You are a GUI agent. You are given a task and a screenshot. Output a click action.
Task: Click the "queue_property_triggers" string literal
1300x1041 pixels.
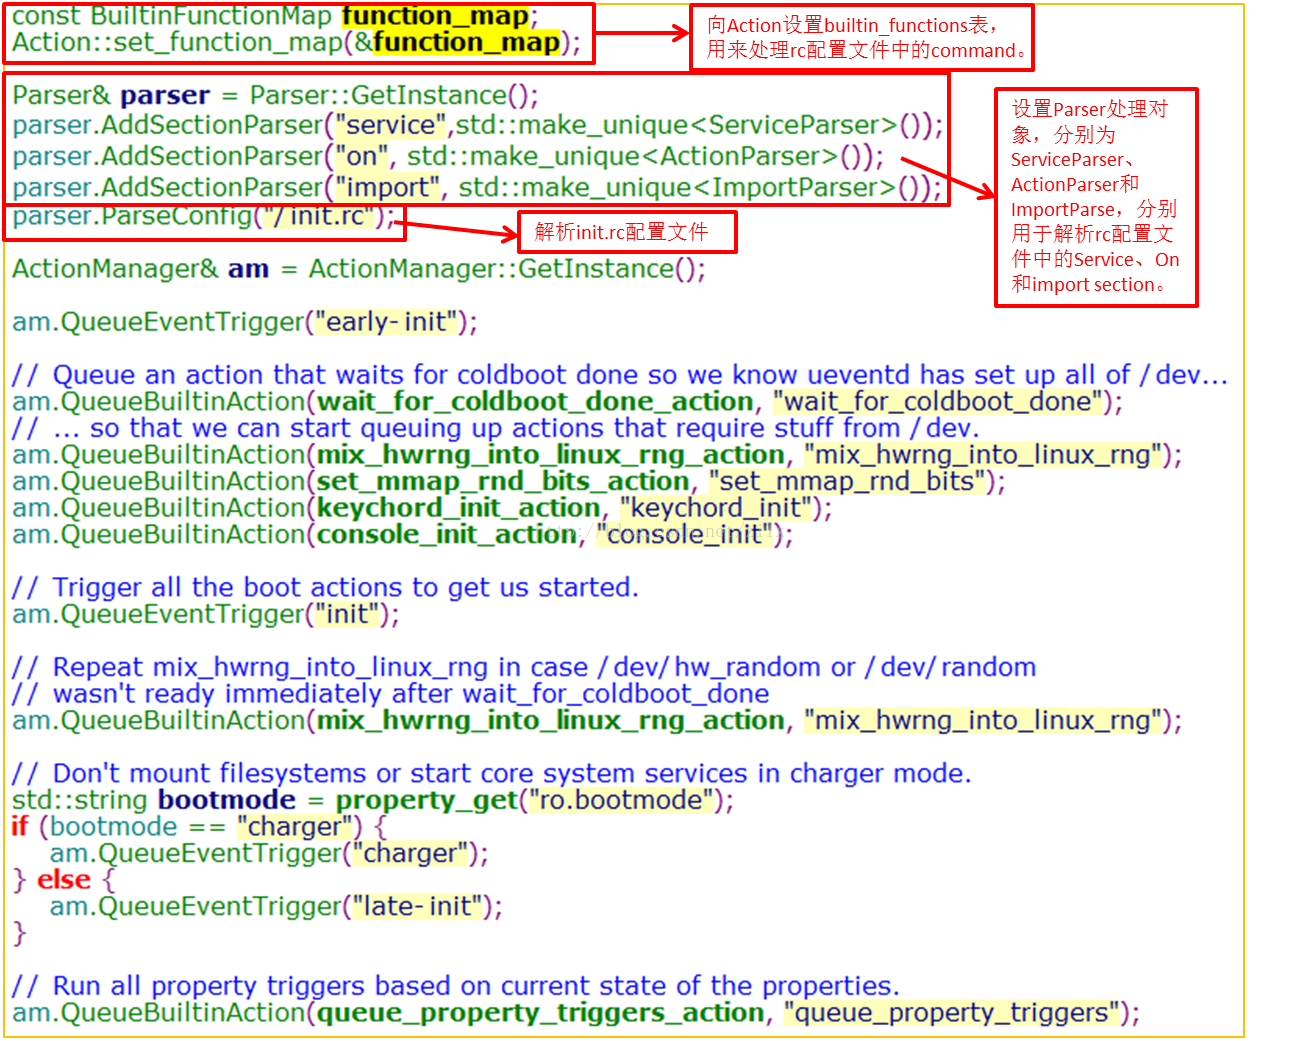point(952,1013)
